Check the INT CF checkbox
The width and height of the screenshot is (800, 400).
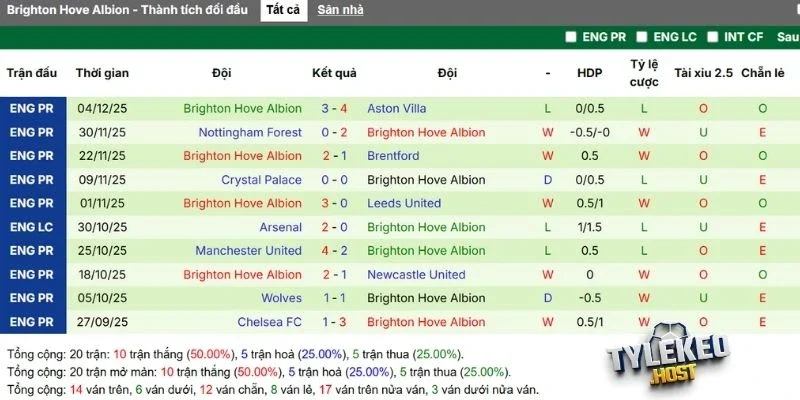(712, 37)
